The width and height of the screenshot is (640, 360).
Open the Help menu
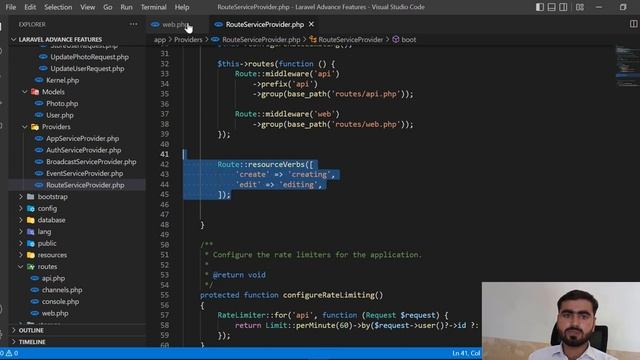(x=182, y=7)
